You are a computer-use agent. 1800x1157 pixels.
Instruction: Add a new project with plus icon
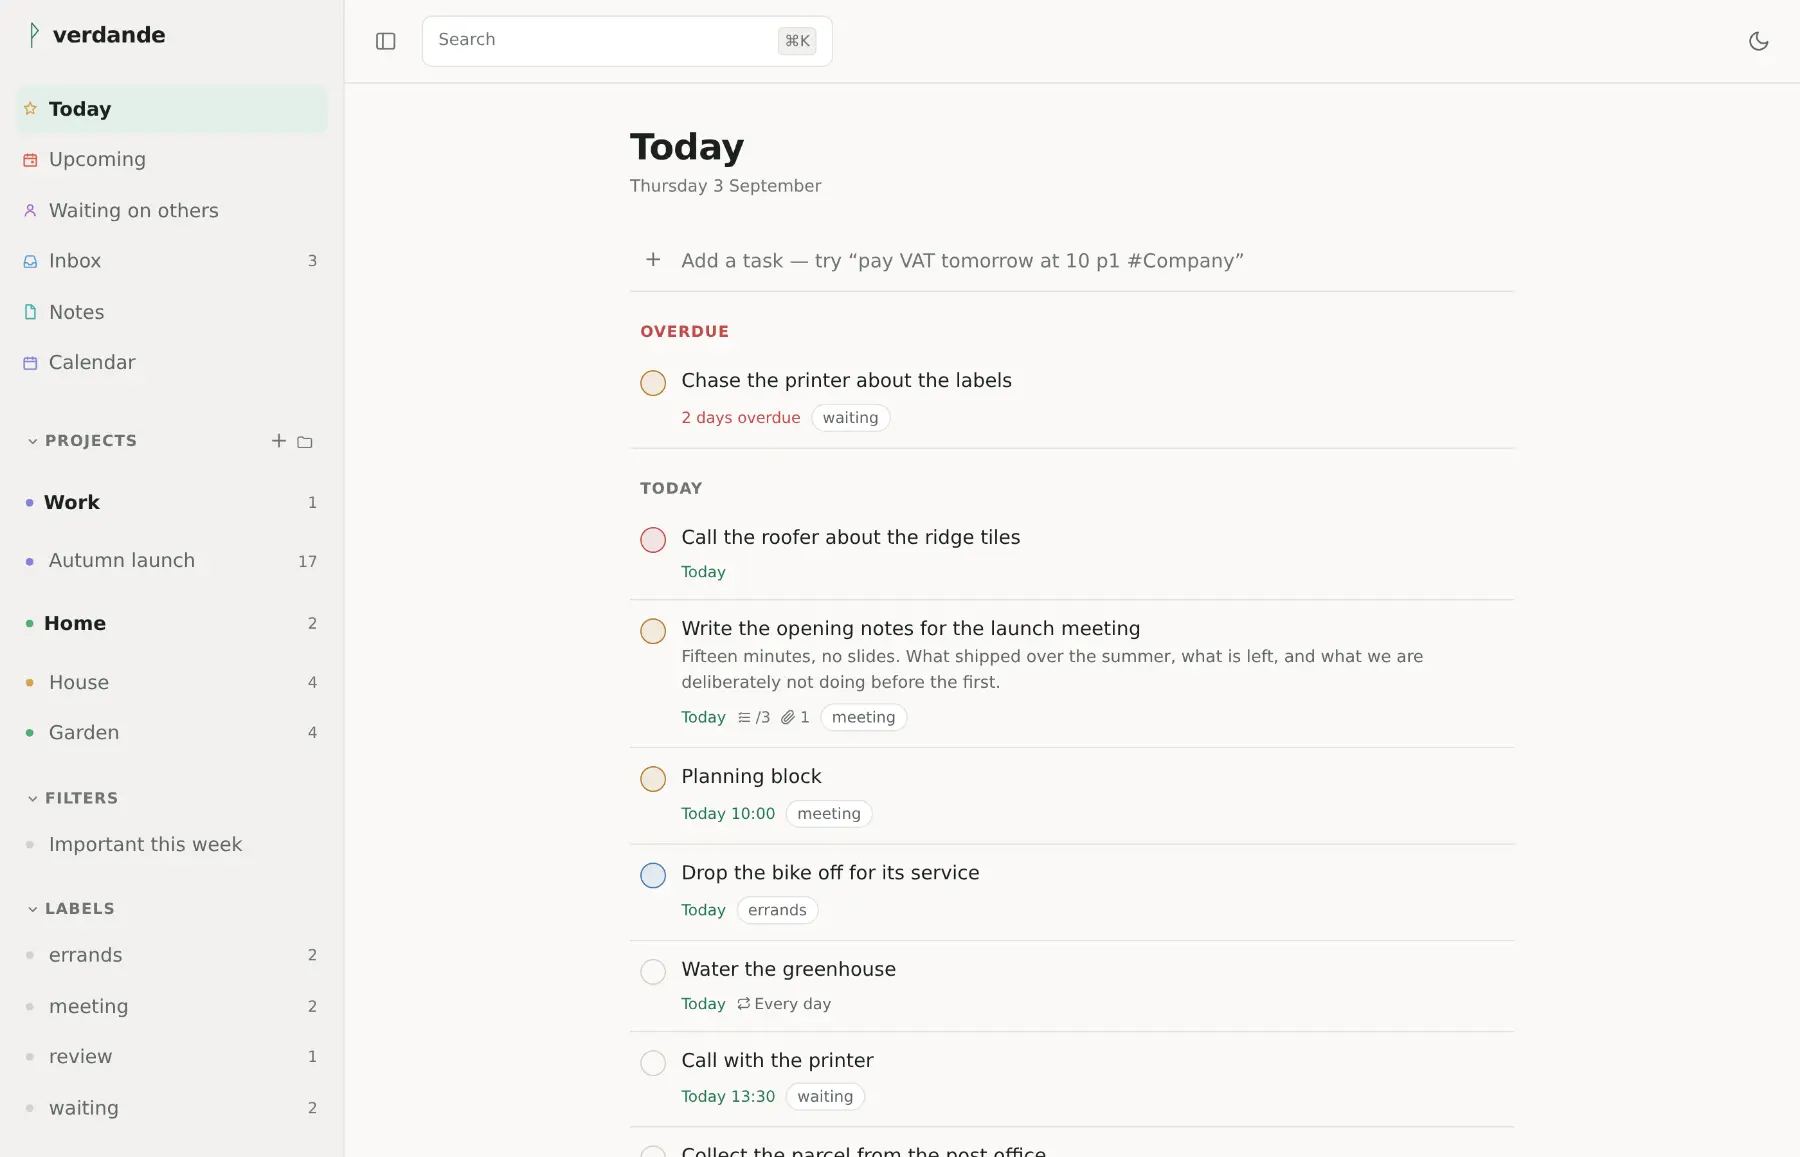pyautogui.click(x=279, y=441)
